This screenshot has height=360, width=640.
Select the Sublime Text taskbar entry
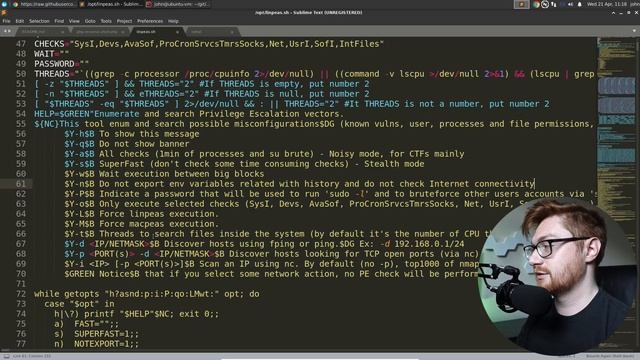coord(111,4)
